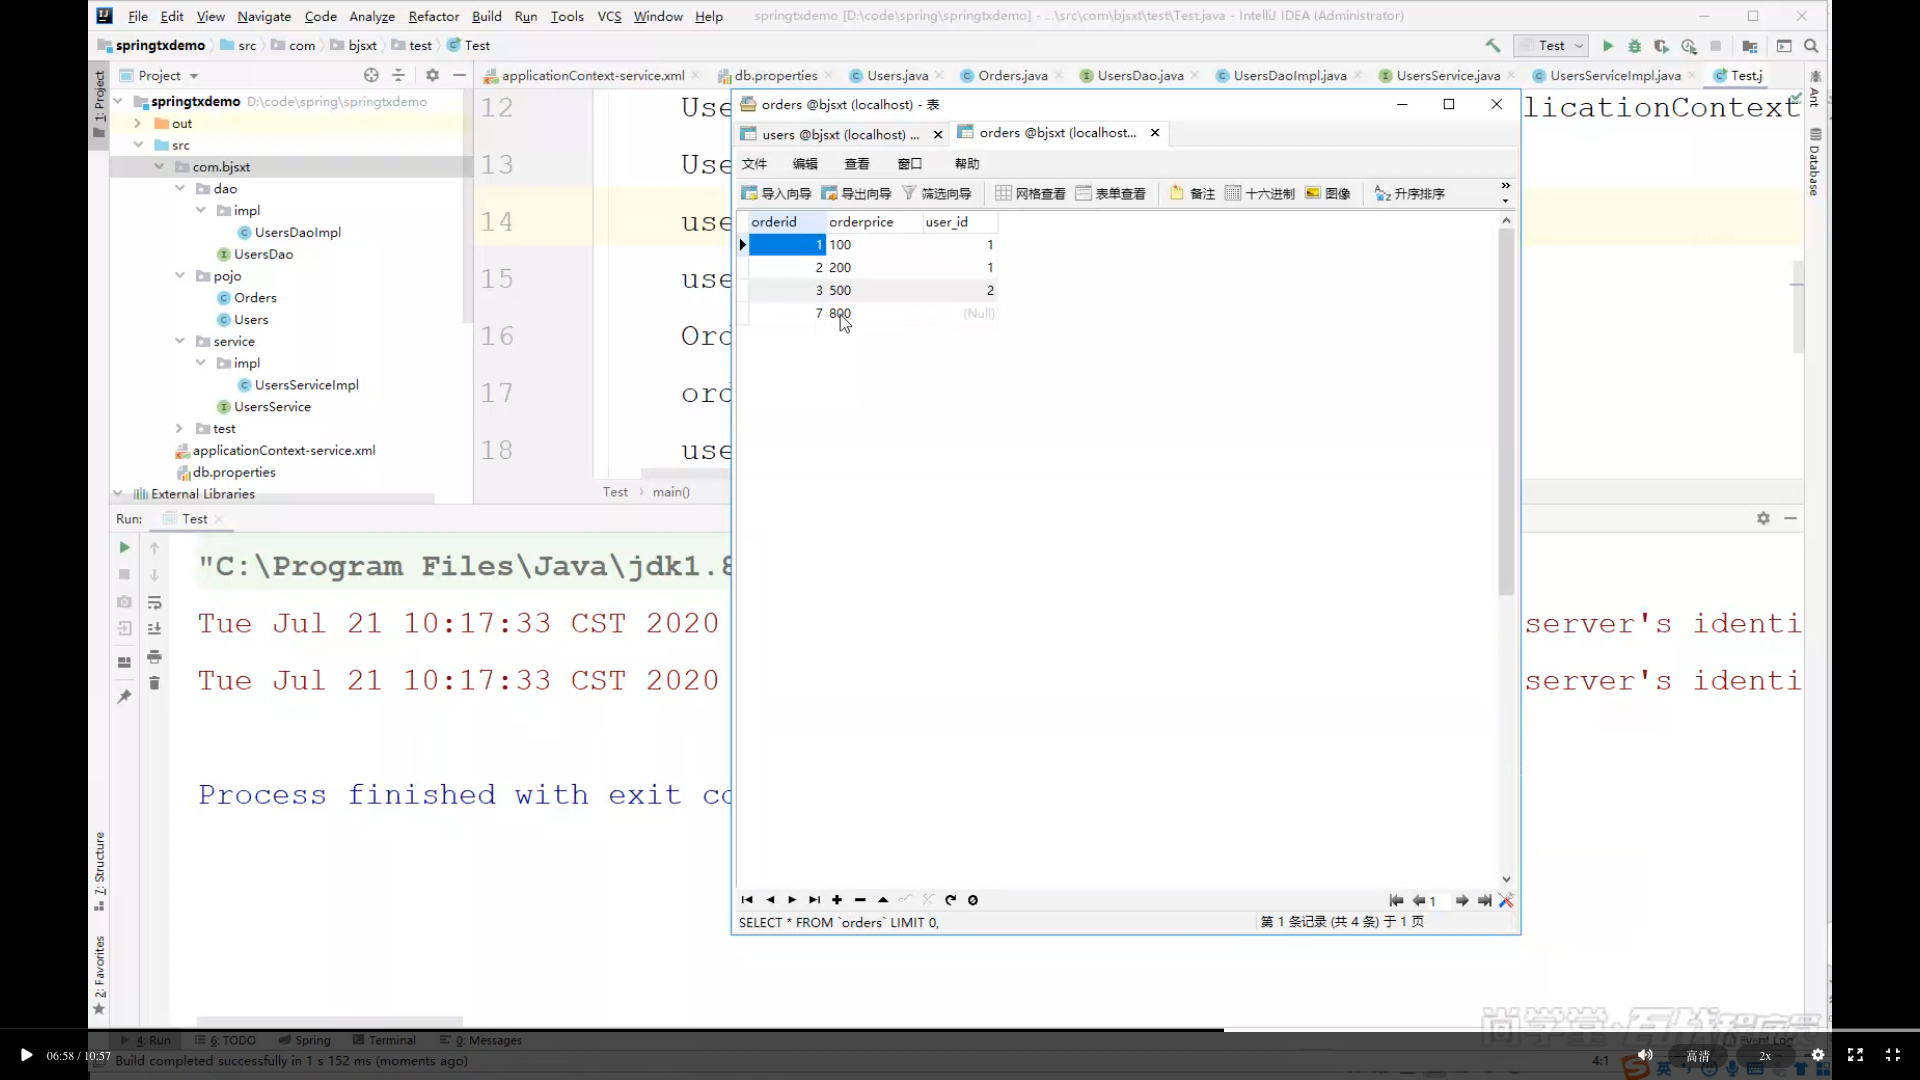Refresh table with circular arrow icon in Navicat

click(950, 900)
